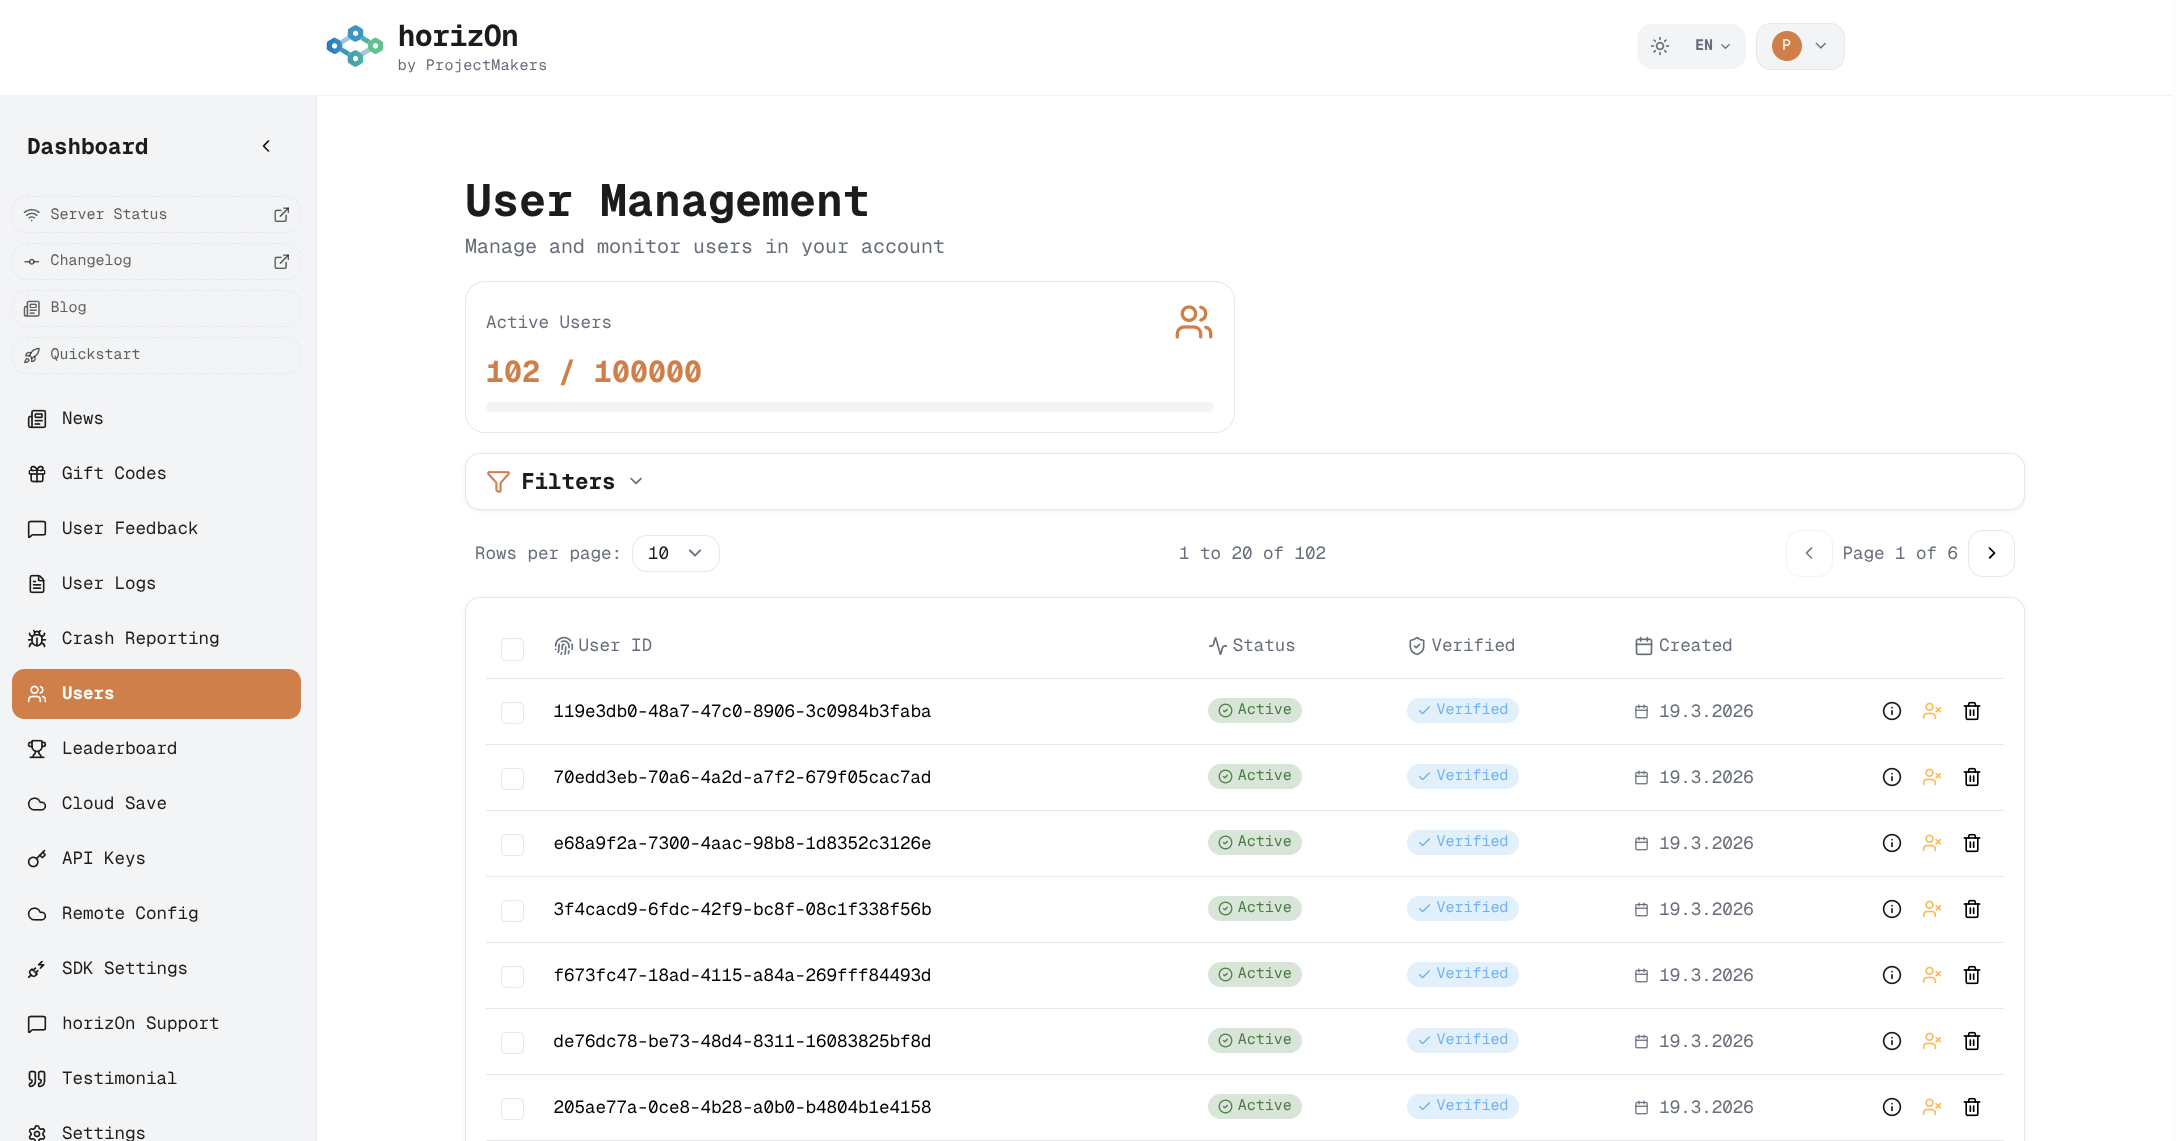Collapse the Dashboard sidebar
The height and width of the screenshot is (1141, 2176).
266,147
